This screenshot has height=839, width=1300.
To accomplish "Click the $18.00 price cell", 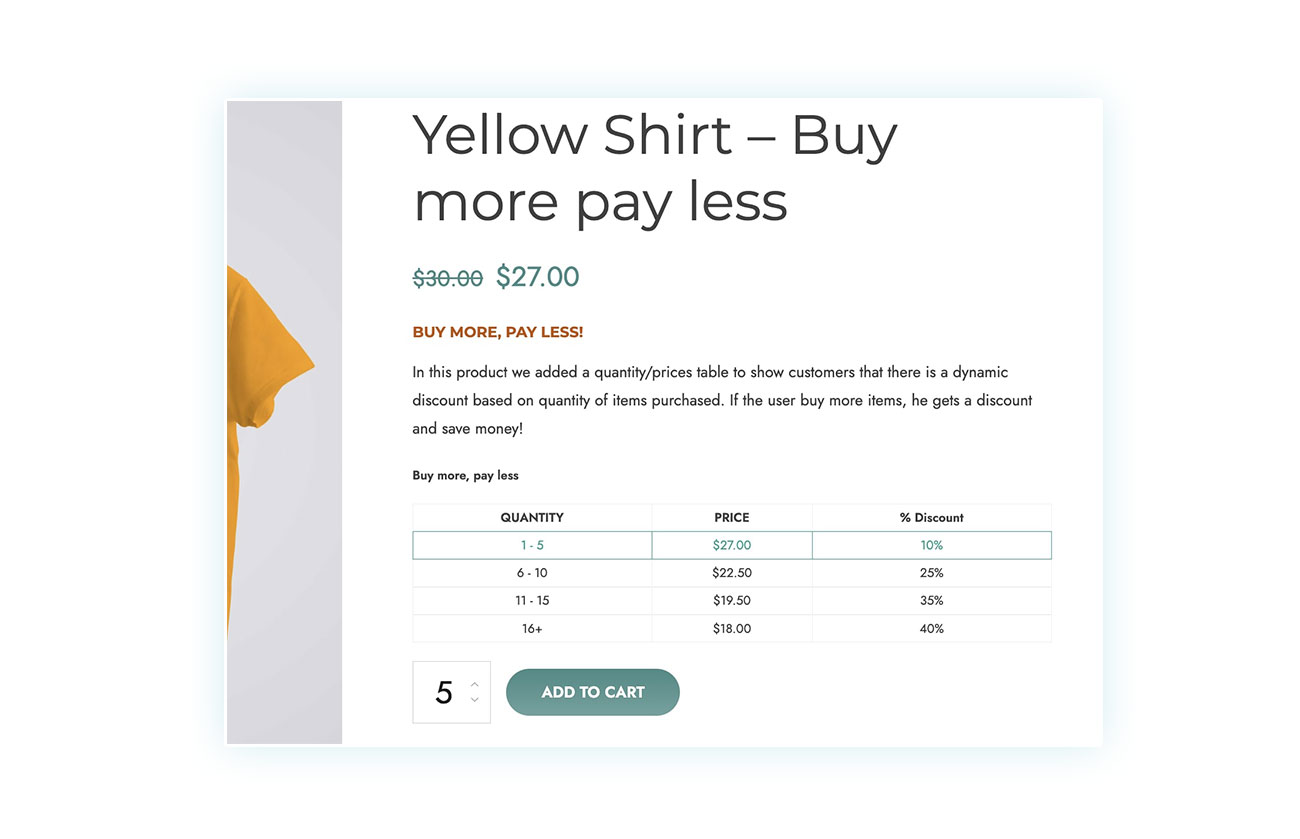I will (x=732, y=629).
